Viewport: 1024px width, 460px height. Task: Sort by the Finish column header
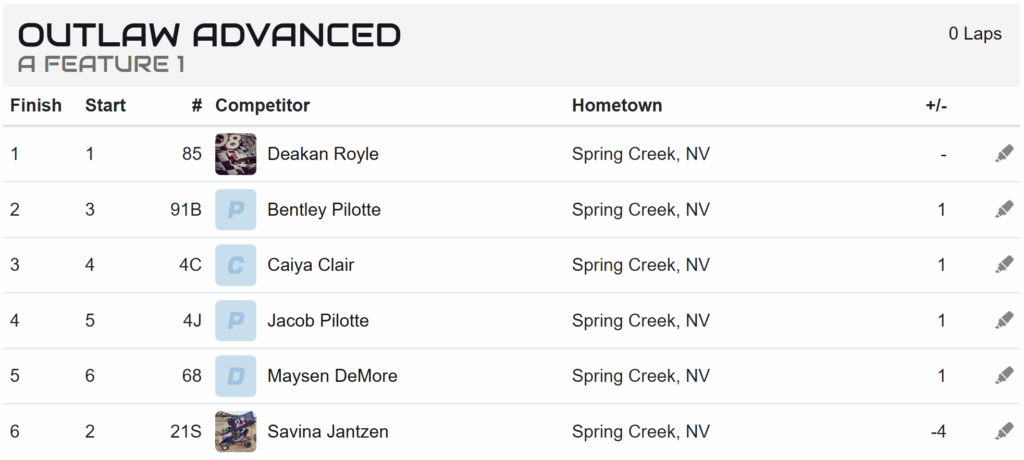(36, 105)
